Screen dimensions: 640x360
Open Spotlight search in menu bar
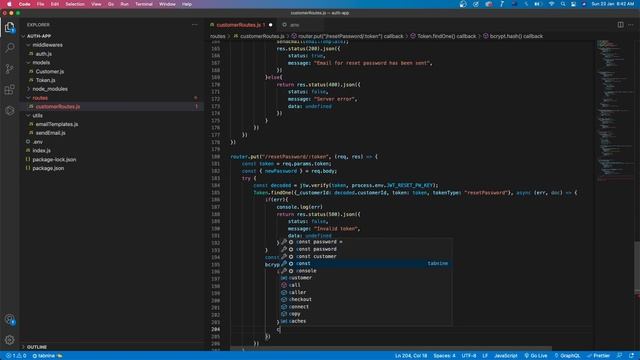pyautogui.click(x=563, y=4)
